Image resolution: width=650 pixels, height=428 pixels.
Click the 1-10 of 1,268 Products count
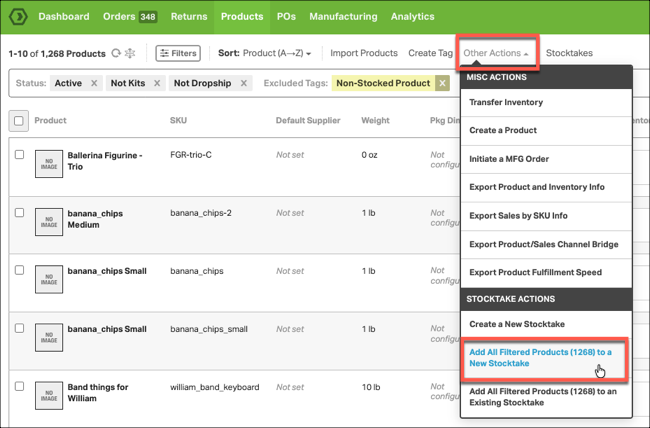point(57,54)
